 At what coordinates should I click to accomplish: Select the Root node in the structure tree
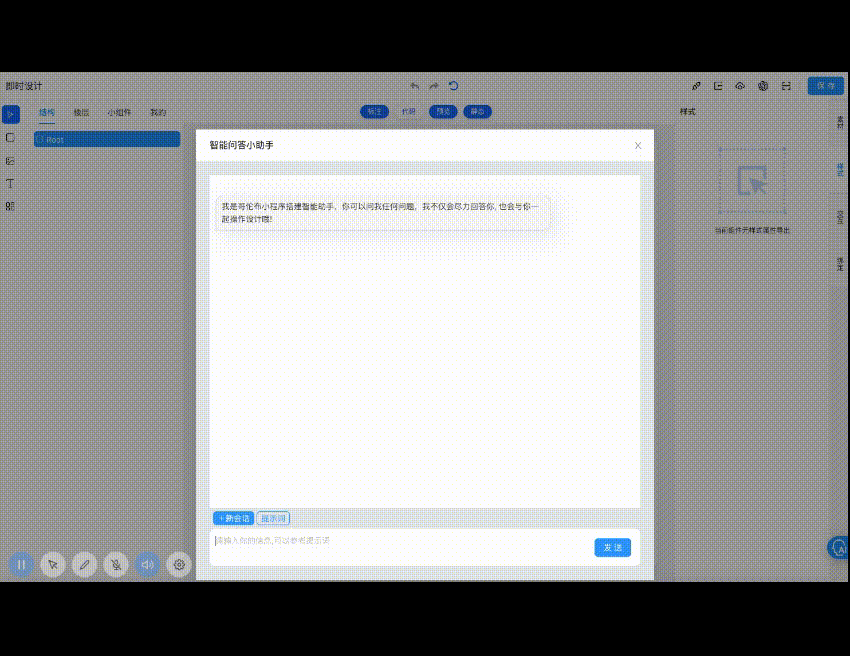click(x=107, y=139)
